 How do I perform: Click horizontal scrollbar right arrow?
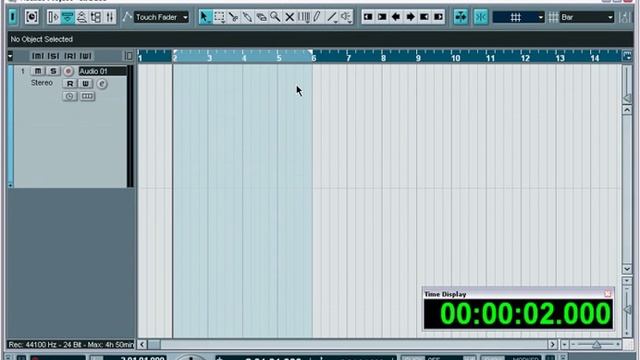pos(553,344)
